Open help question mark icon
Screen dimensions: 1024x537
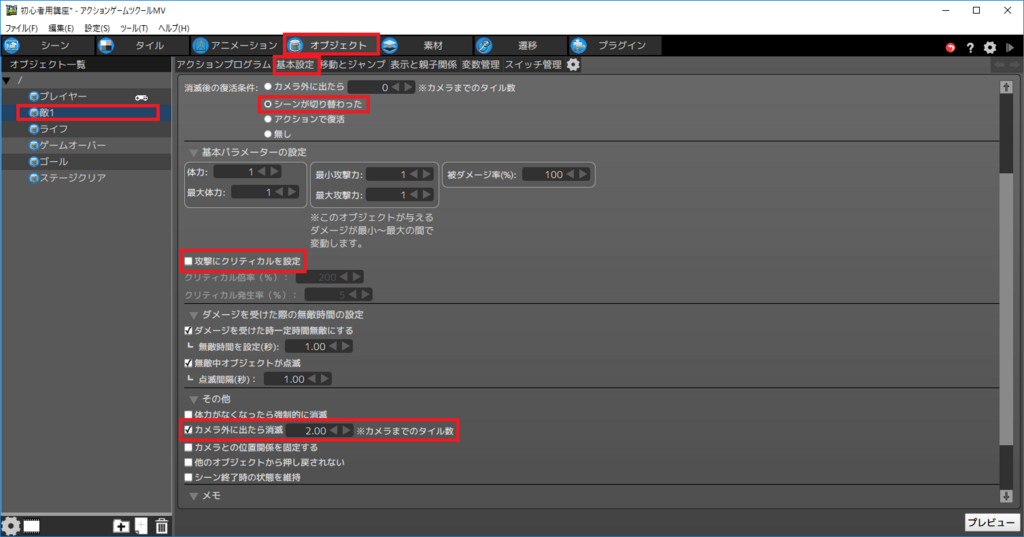[970, 47]
